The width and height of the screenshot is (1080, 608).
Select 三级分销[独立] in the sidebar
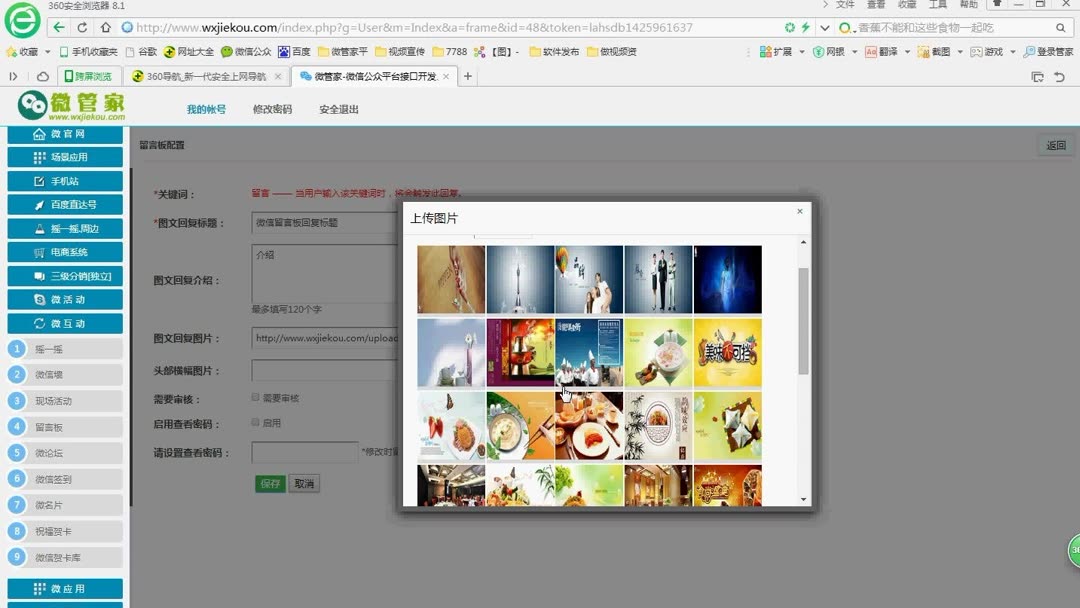pyautogui.click(x=67, y=276)
